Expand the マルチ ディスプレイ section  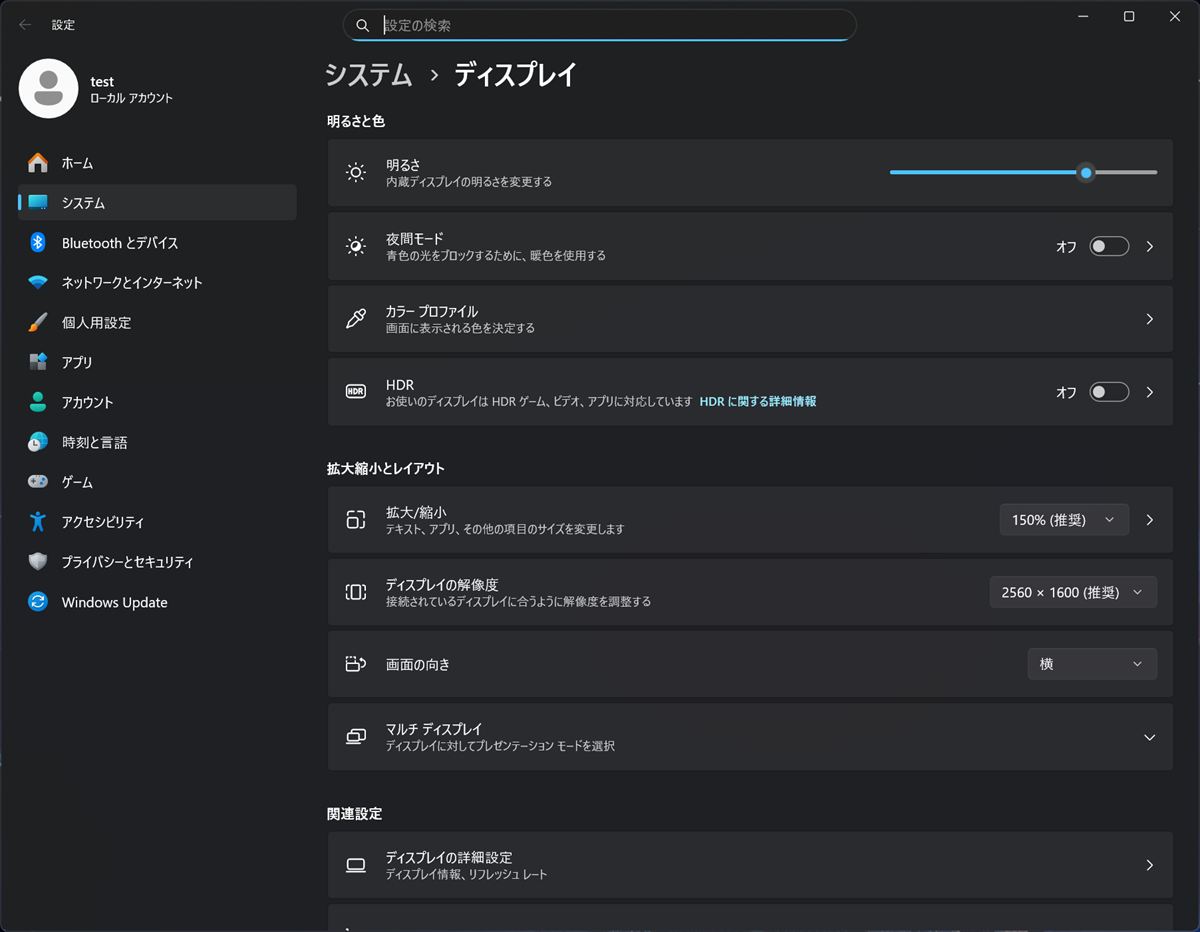pyautogui.click(x=1149, y=738)
